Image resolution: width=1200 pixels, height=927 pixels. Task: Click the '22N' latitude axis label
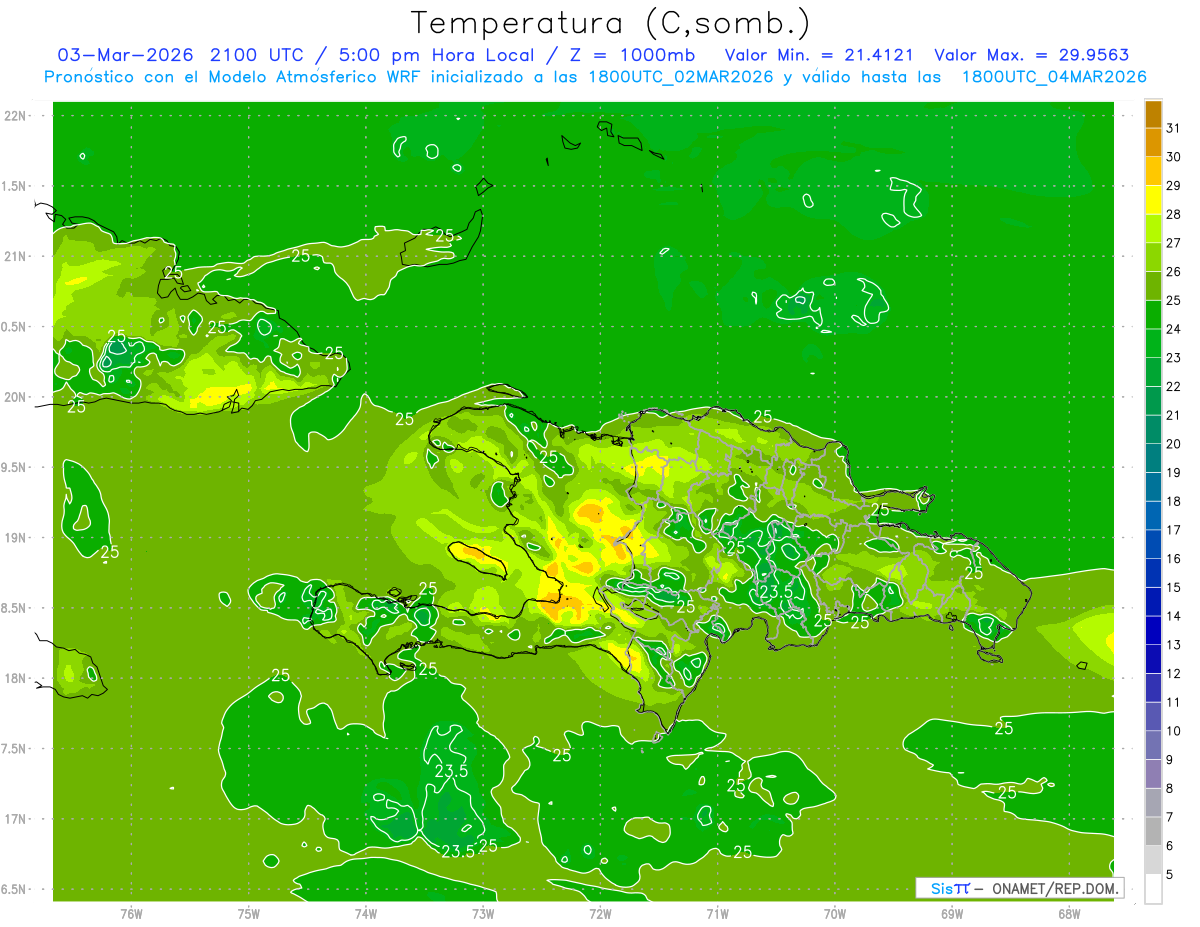17,115
